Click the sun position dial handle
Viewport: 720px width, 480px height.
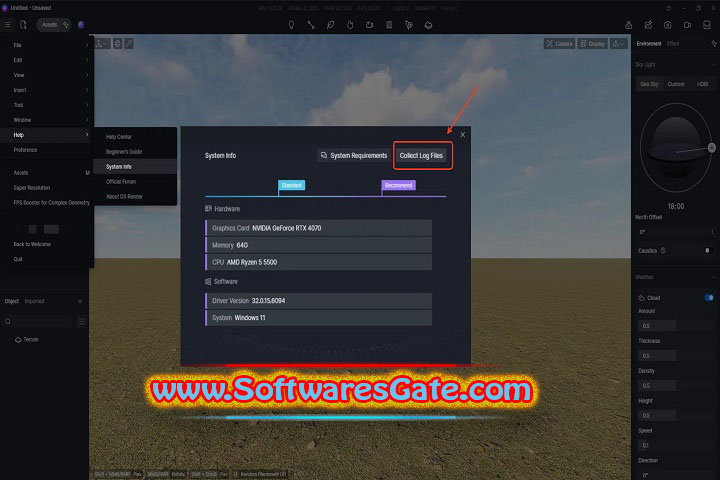point(711,147)
